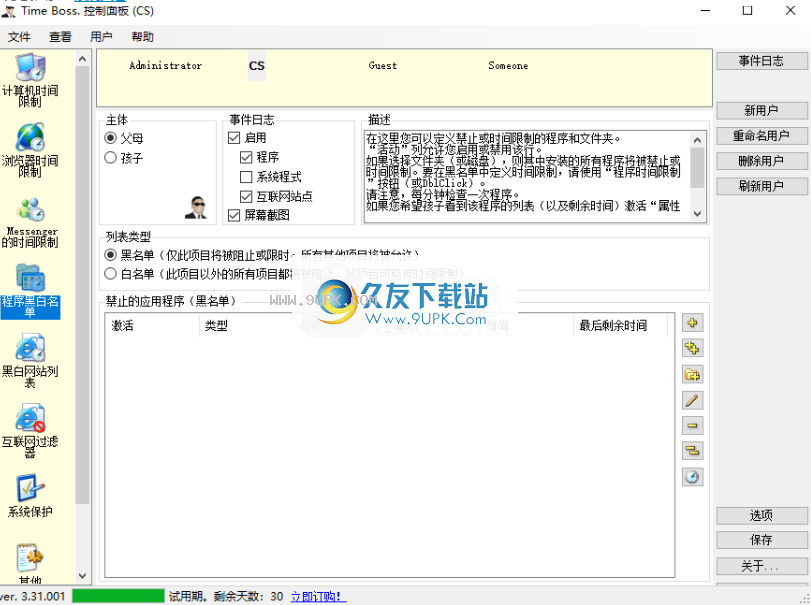Open Messenger time limit section
811x605 pixels.
tap(30, 222)
